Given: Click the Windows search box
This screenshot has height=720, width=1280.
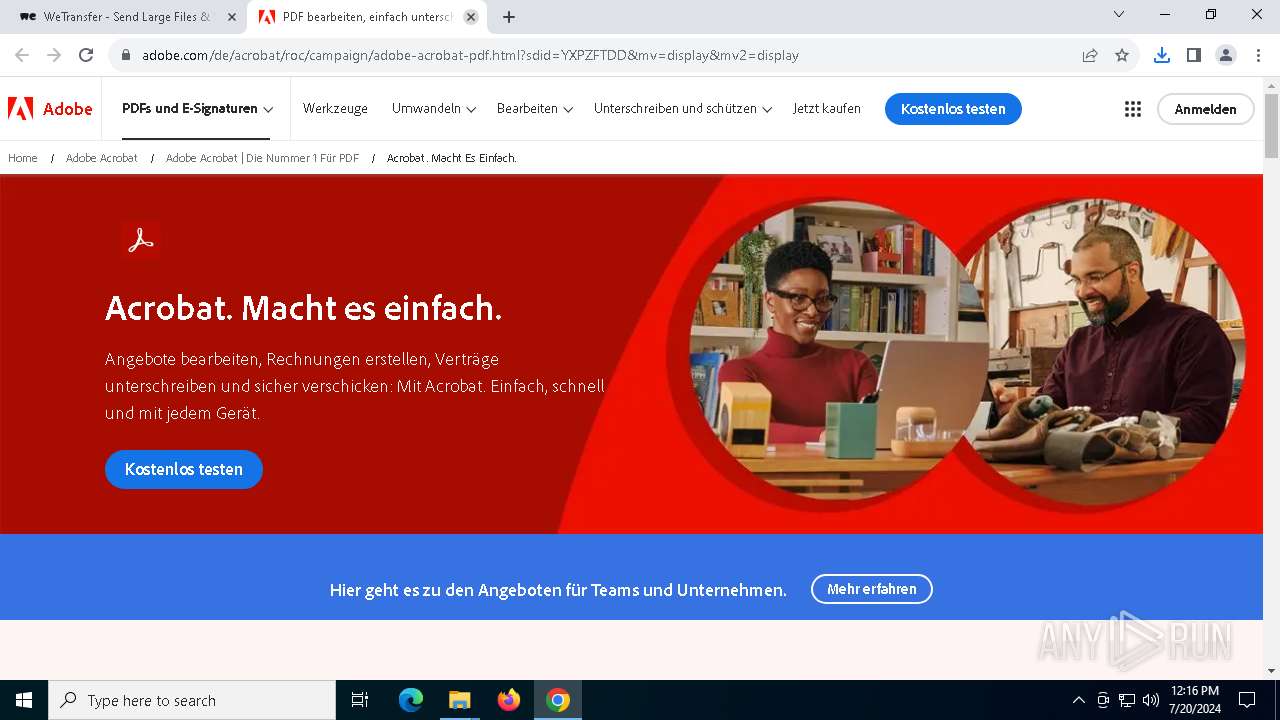Looking at the screenshot, I should [x=192, y=700].
